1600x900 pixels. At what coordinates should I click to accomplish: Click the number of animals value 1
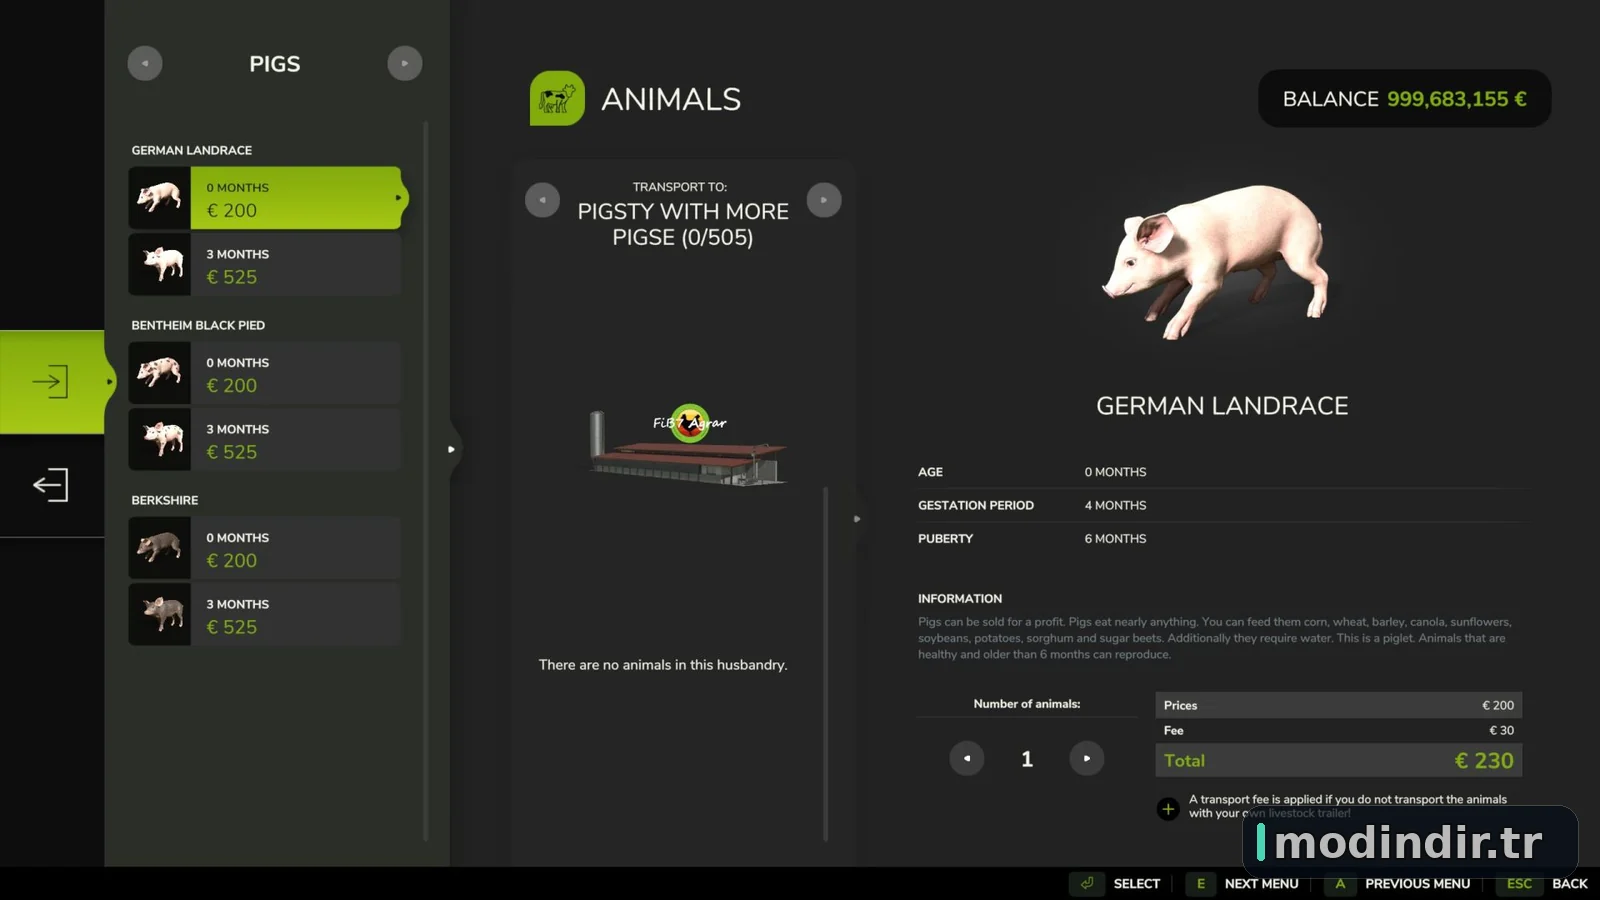point(1027,759)
